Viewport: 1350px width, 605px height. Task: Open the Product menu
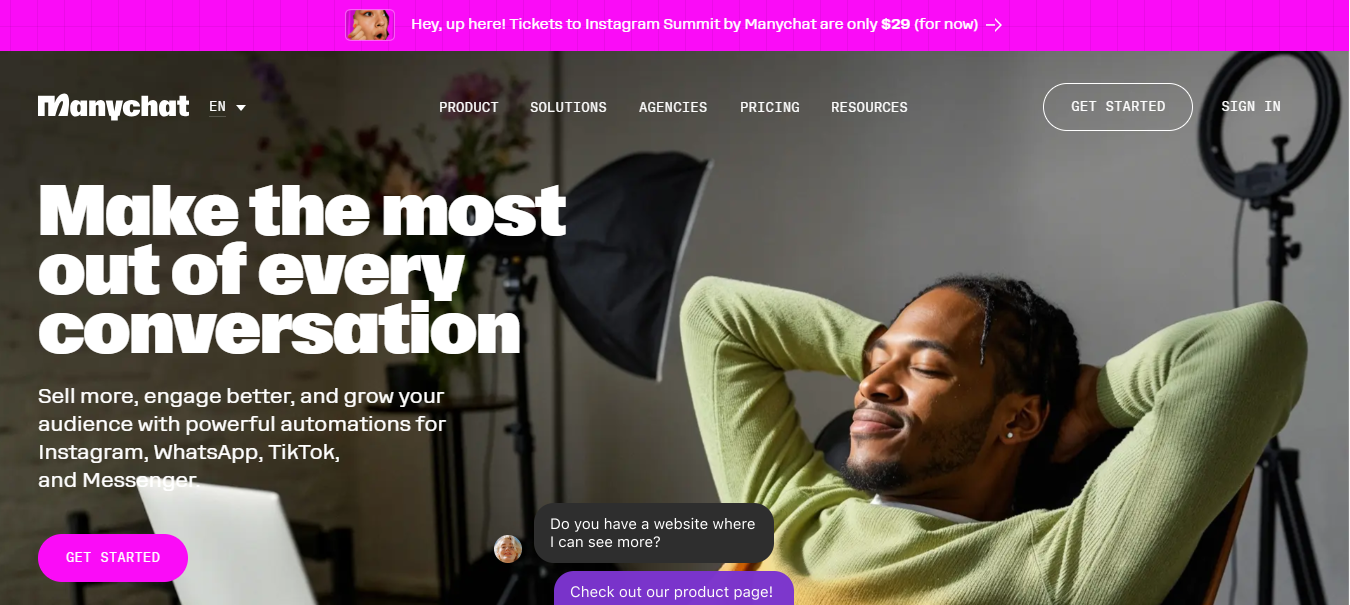tap(469, 107)
